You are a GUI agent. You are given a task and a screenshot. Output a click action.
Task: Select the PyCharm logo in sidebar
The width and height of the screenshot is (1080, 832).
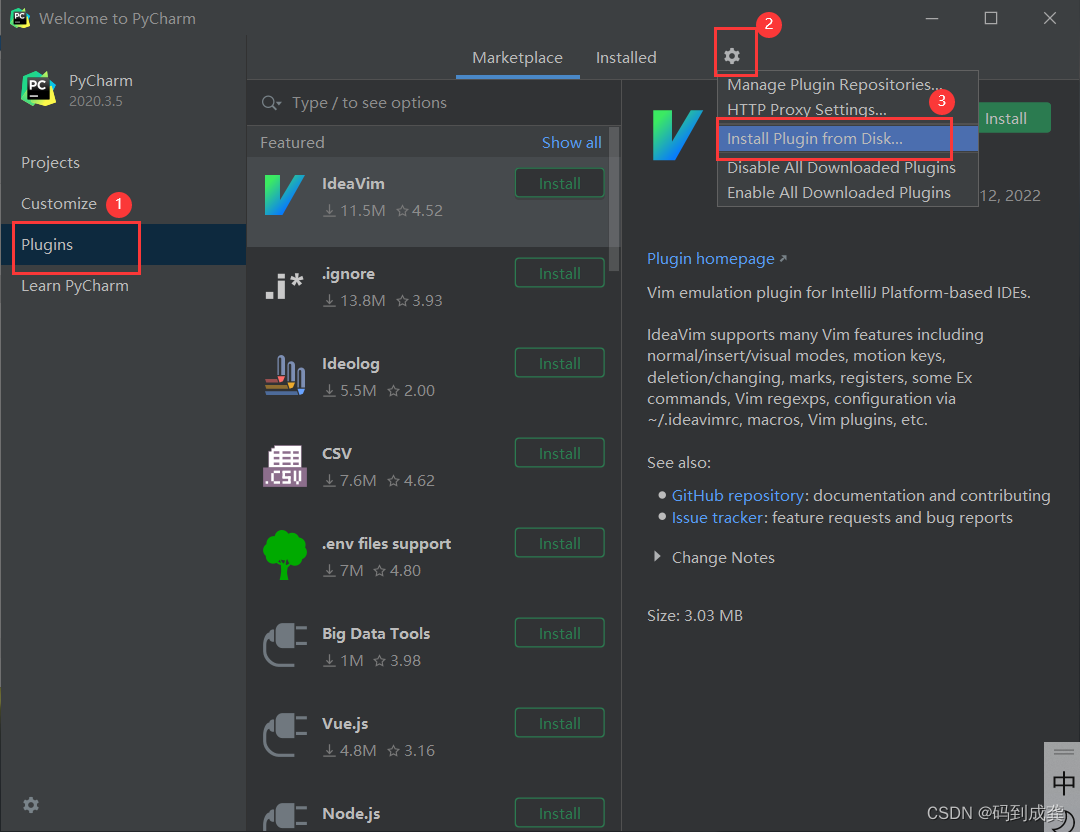click(38, 89)
